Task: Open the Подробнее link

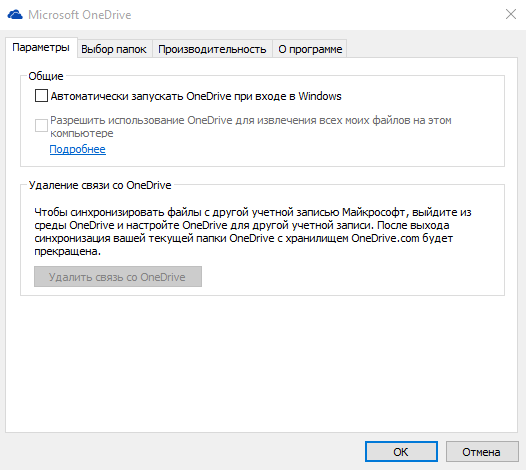Action: (77, 149)
